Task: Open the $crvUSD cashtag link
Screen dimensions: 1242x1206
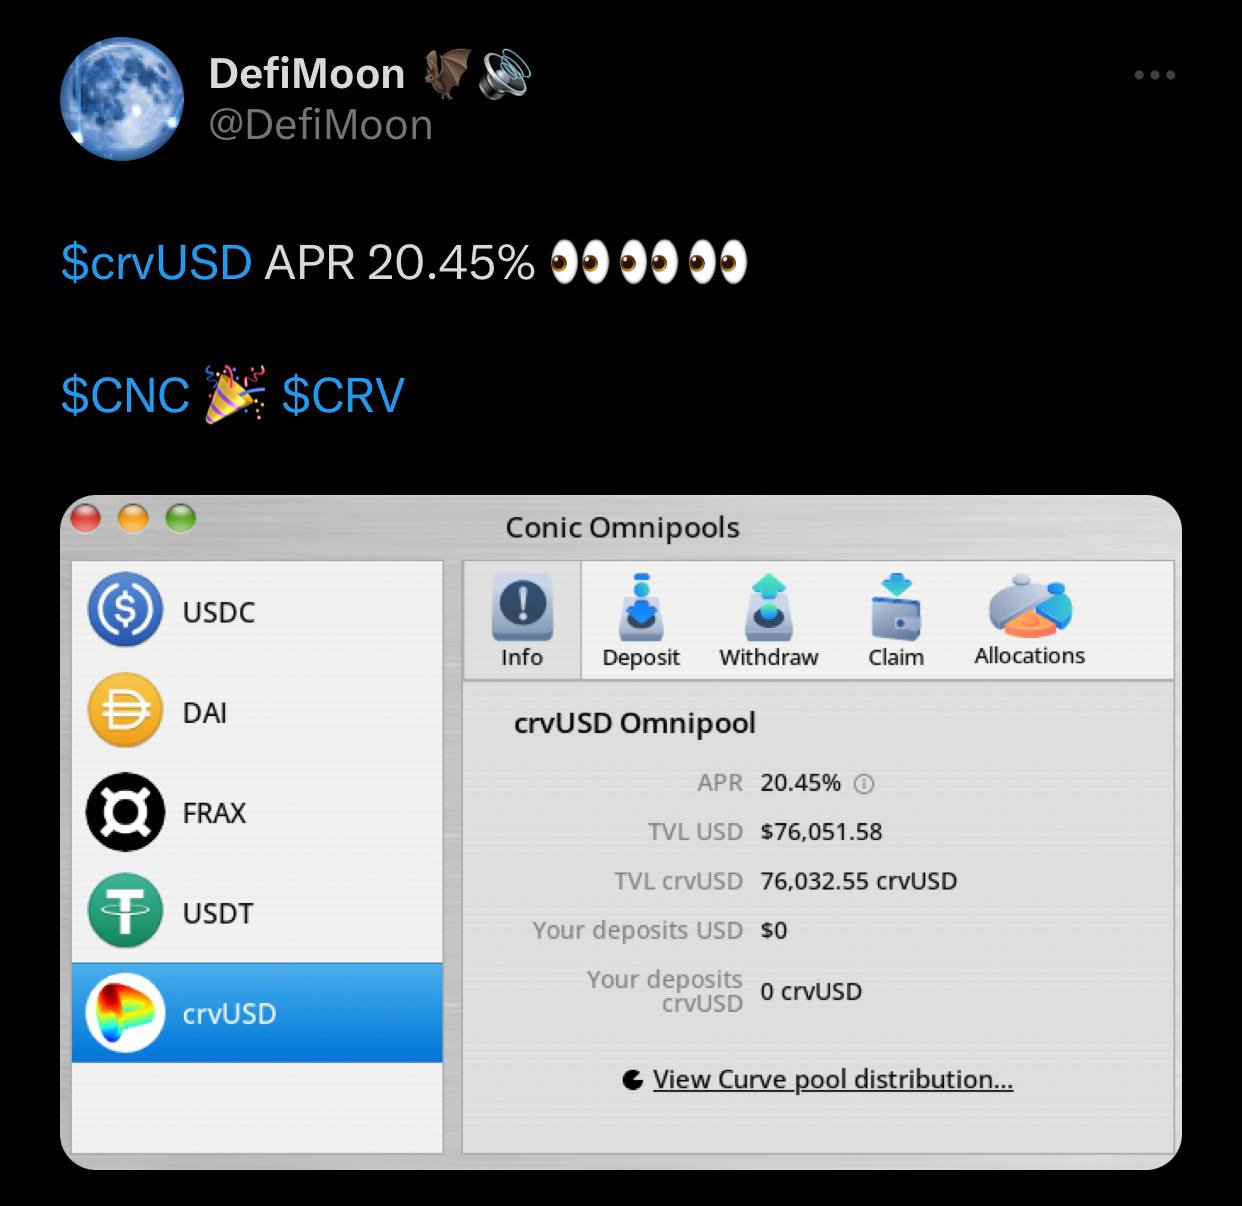Action: [156, 263]
